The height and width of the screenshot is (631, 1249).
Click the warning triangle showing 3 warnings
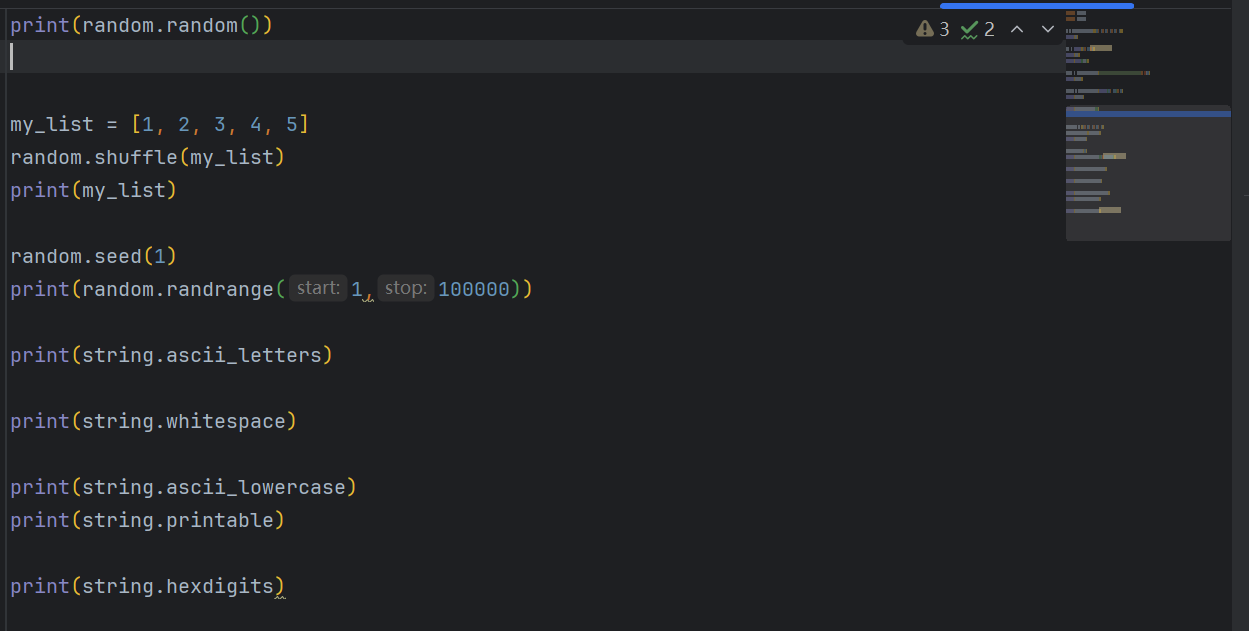point(924,29)
